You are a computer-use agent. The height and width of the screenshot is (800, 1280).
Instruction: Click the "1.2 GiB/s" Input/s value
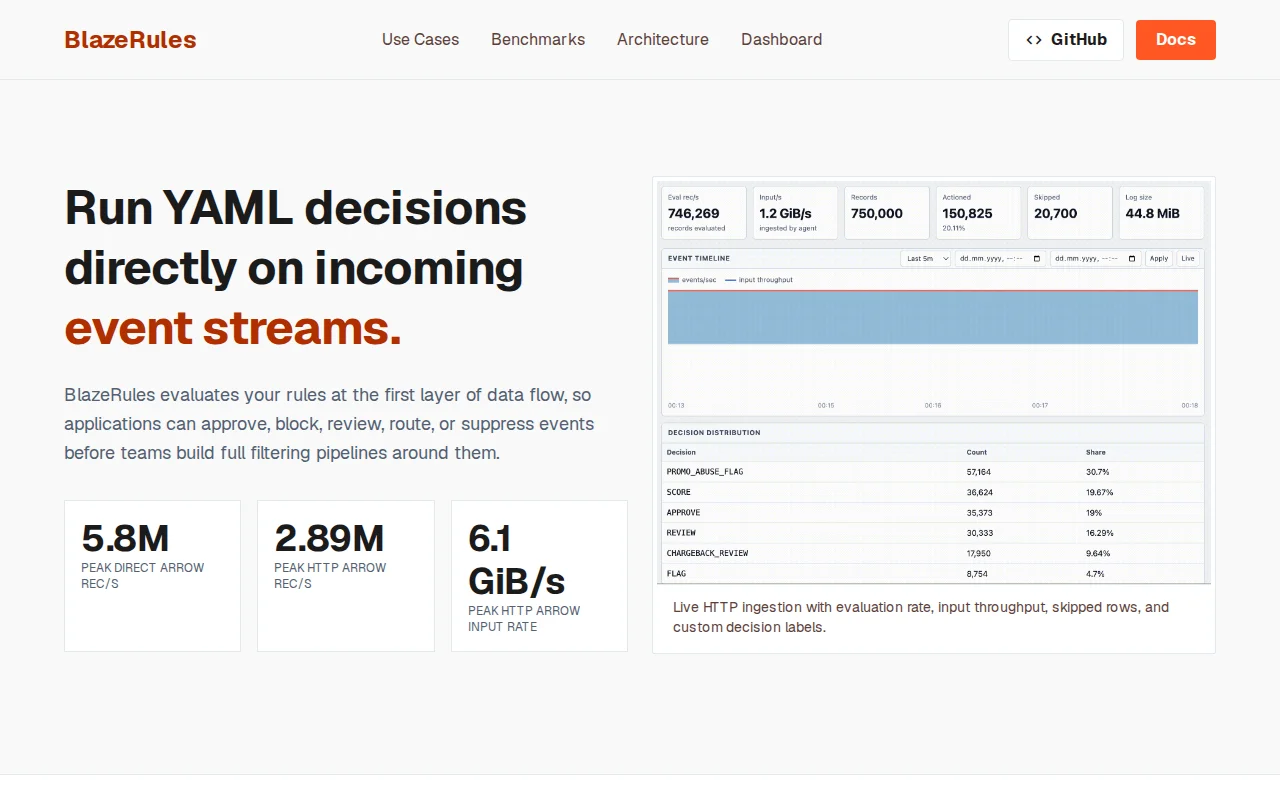785,213
